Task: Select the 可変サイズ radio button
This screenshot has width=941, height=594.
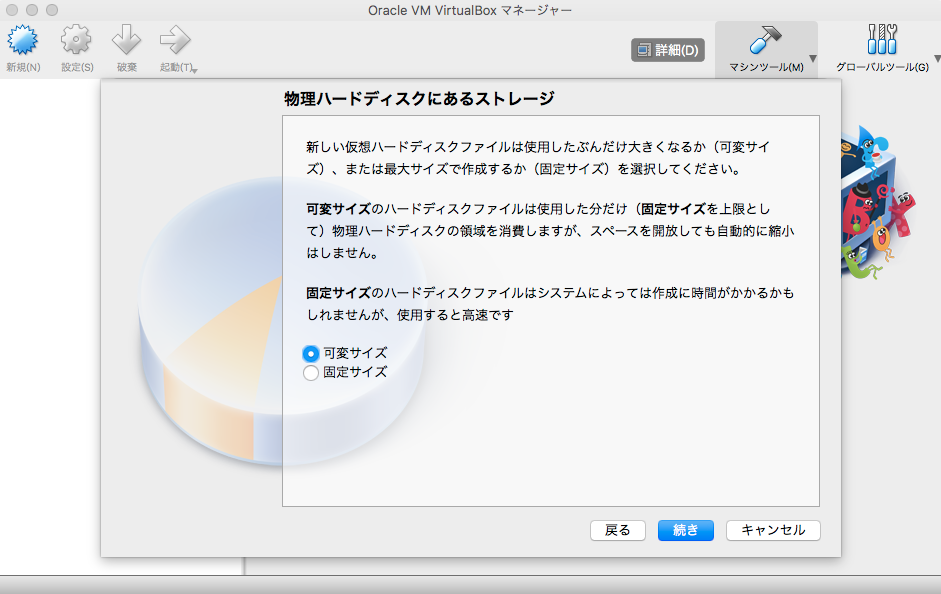Action: coord(310,352)
